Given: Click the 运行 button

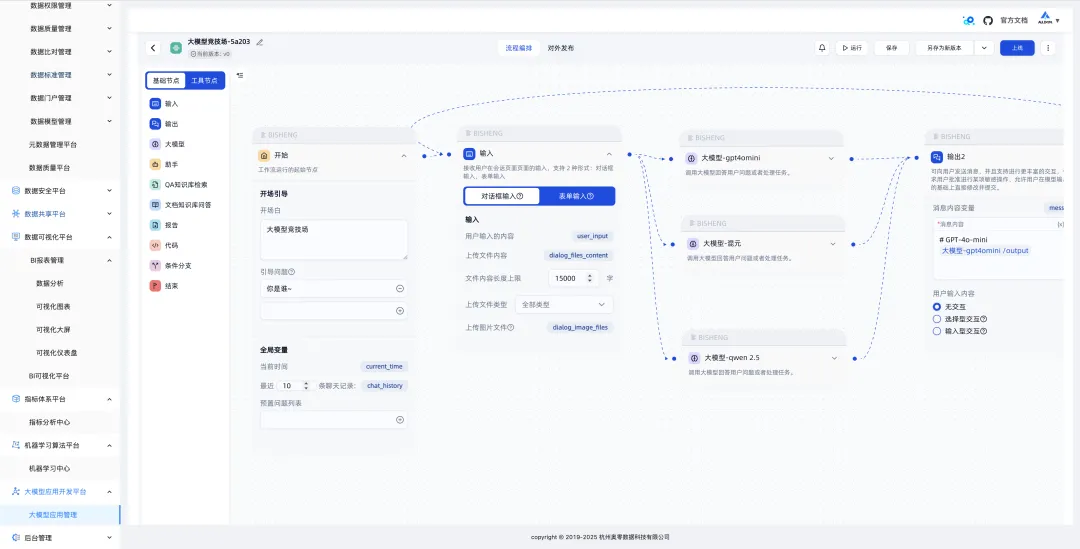Looking at the screenshot, I should [852, 48].
